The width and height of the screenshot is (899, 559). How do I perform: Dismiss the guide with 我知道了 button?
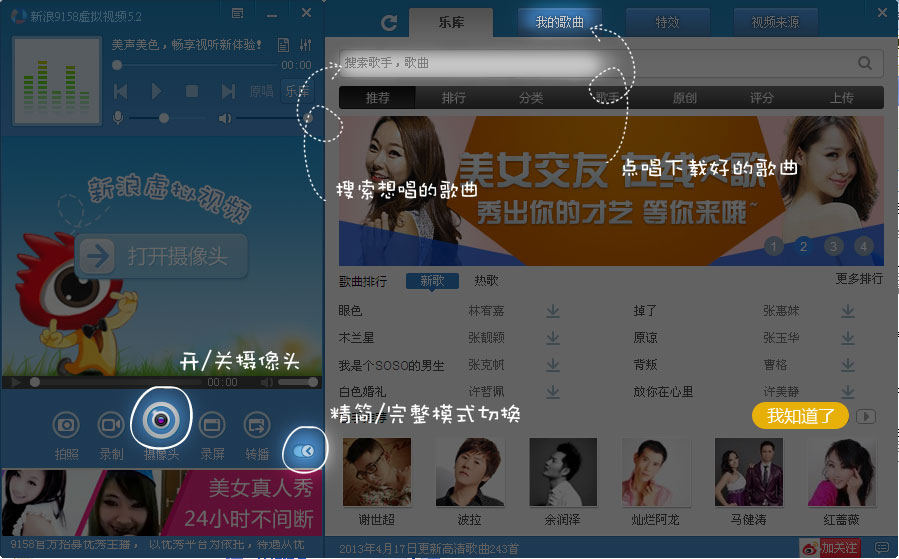tap(800, 416)
